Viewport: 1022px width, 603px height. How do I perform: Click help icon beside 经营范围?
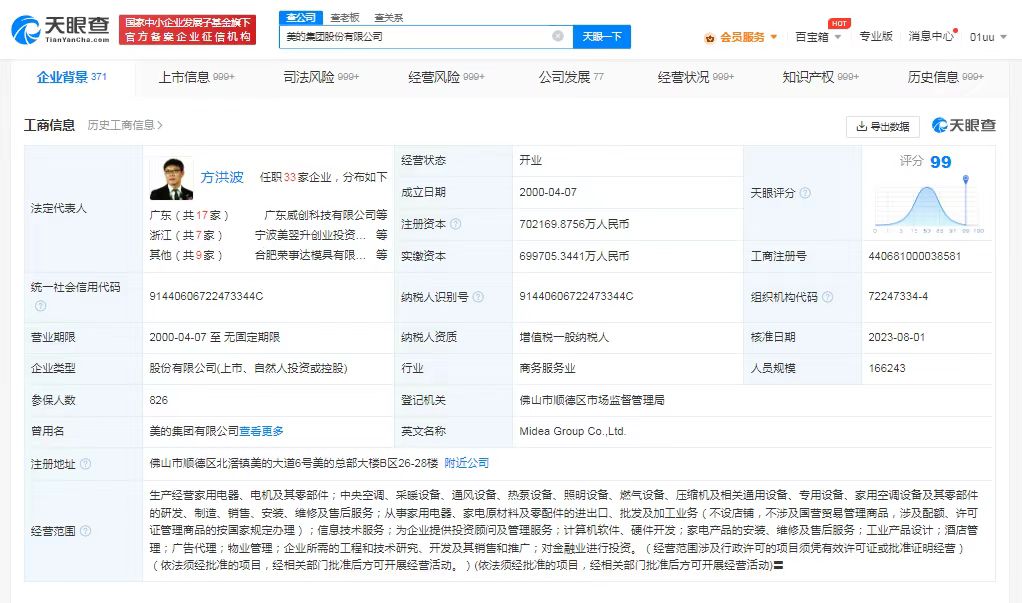(85, 531)
